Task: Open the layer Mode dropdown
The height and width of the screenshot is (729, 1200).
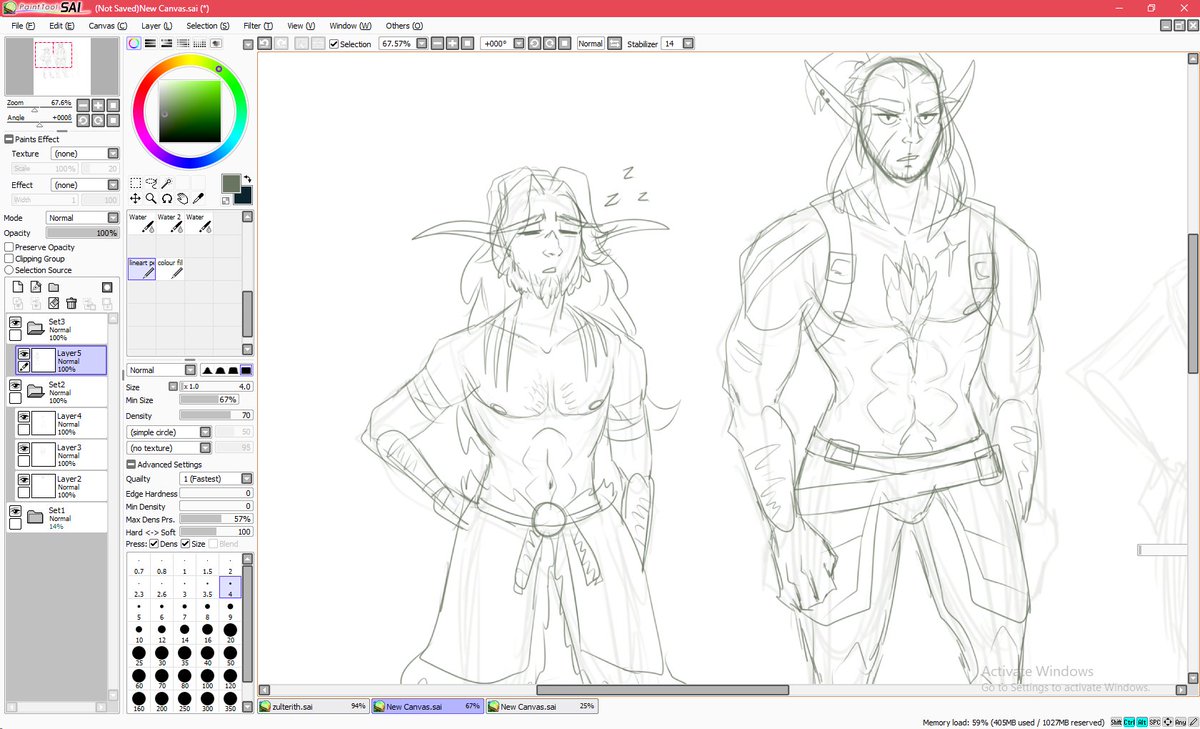Action: (x=113, y=218)
